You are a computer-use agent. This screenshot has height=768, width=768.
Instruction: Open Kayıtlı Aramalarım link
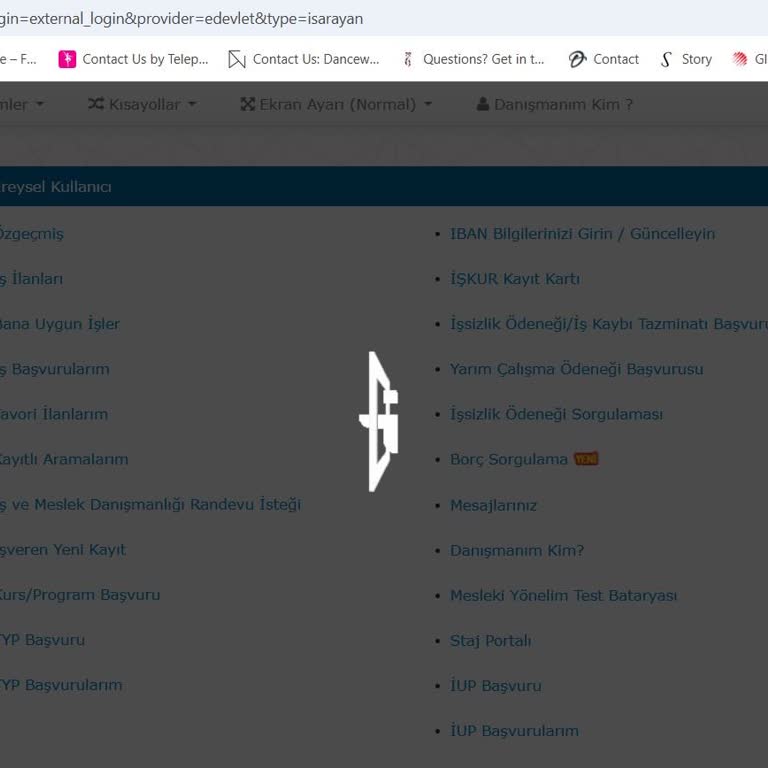[x=64, y=459]
